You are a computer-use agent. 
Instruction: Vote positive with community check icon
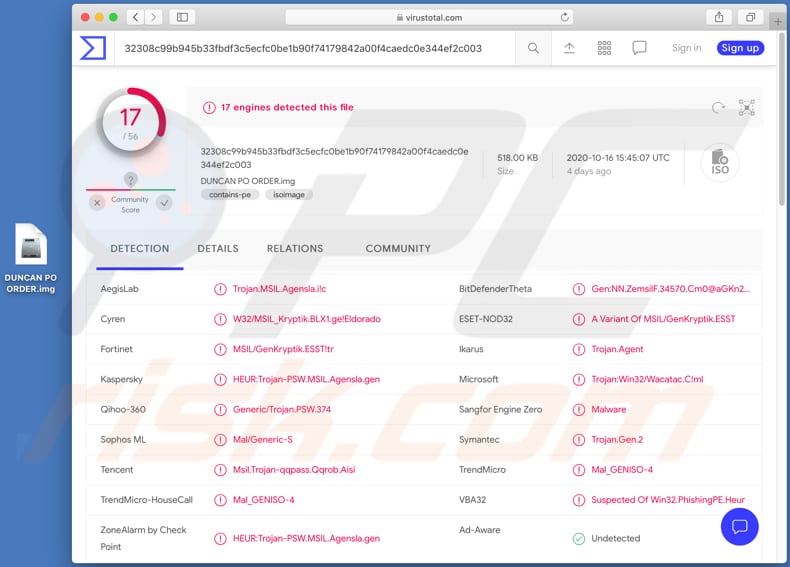[164, 203]
